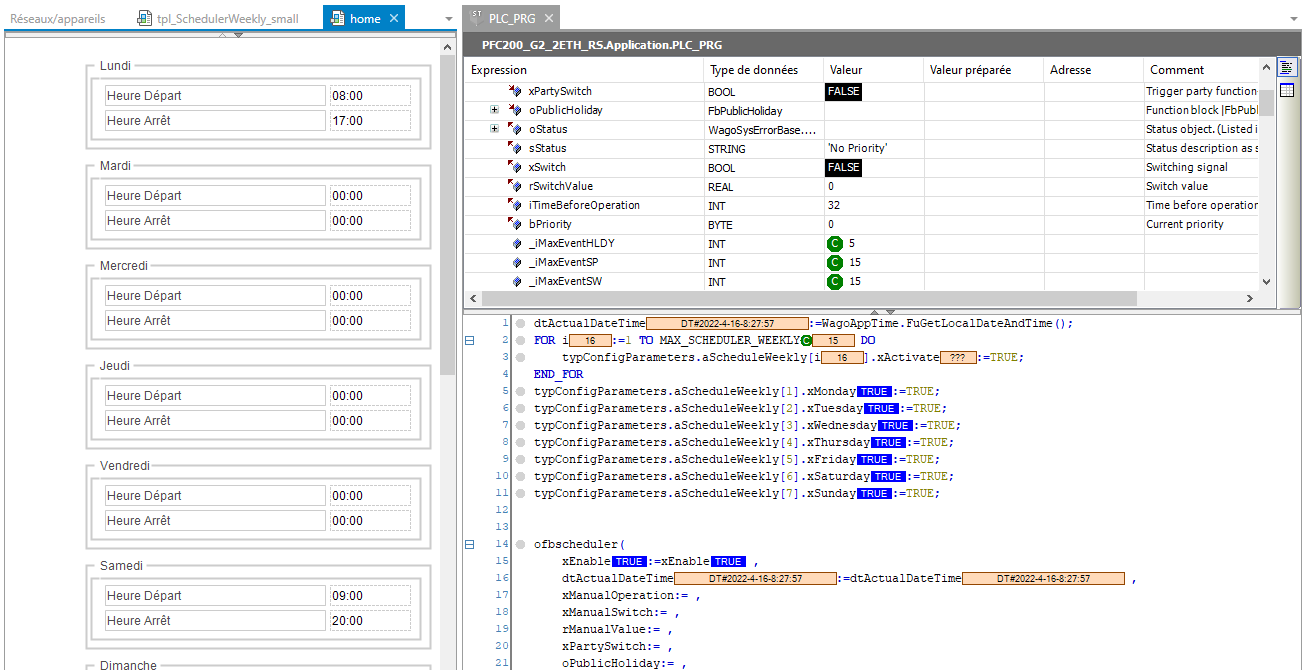Click the breakpoint dot on code line 1
The width and height of the screenshot is (1307, 670).
(x=521, y=324)
